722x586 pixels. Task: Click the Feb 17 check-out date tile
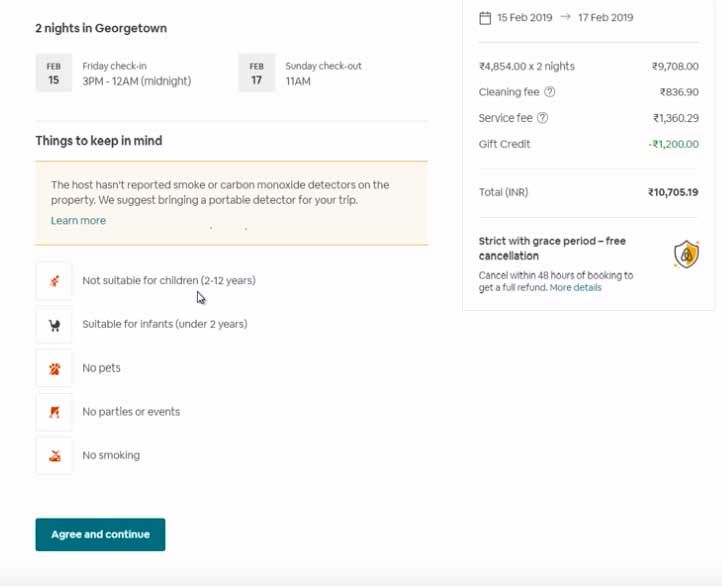pos(256,74)
